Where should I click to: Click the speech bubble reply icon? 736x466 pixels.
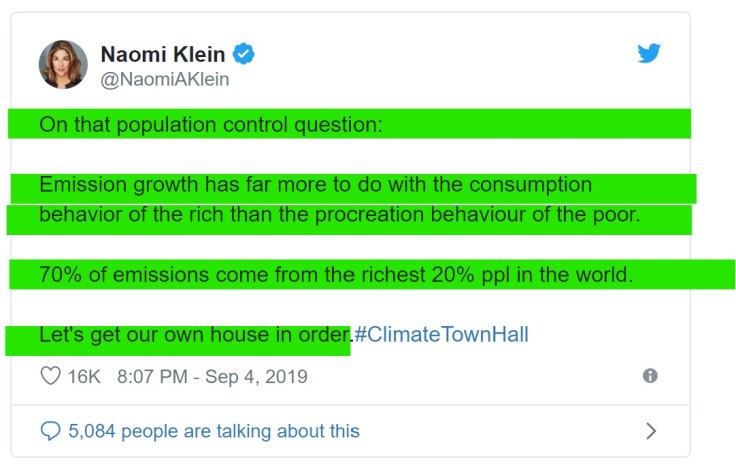click(x=50, y=431)
